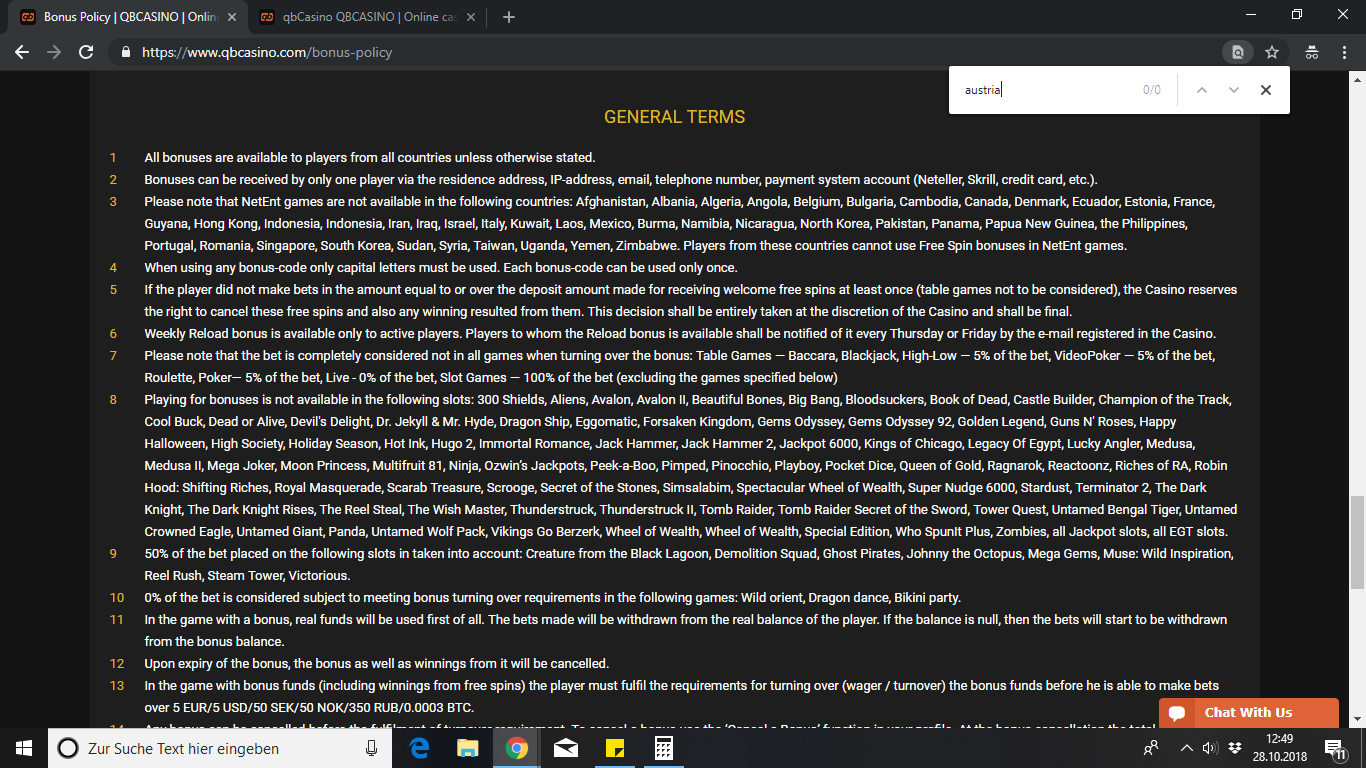Click the search-in-page icon in the address bar
This screenshot has height=768, width=1366.
1238,52
